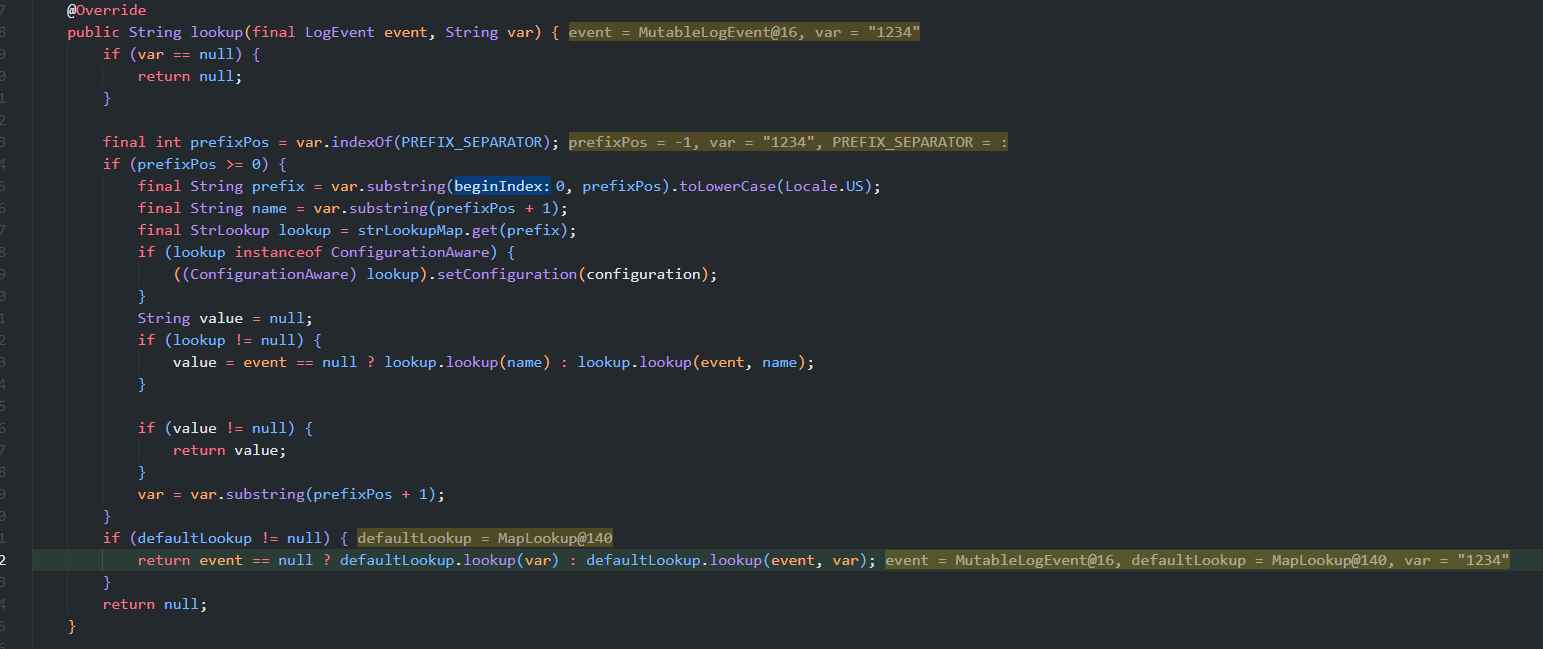Click "var = var.substring(prefixPos + 1);" line
Screen dimensions: 1543x649
click(x=290, y=494)
